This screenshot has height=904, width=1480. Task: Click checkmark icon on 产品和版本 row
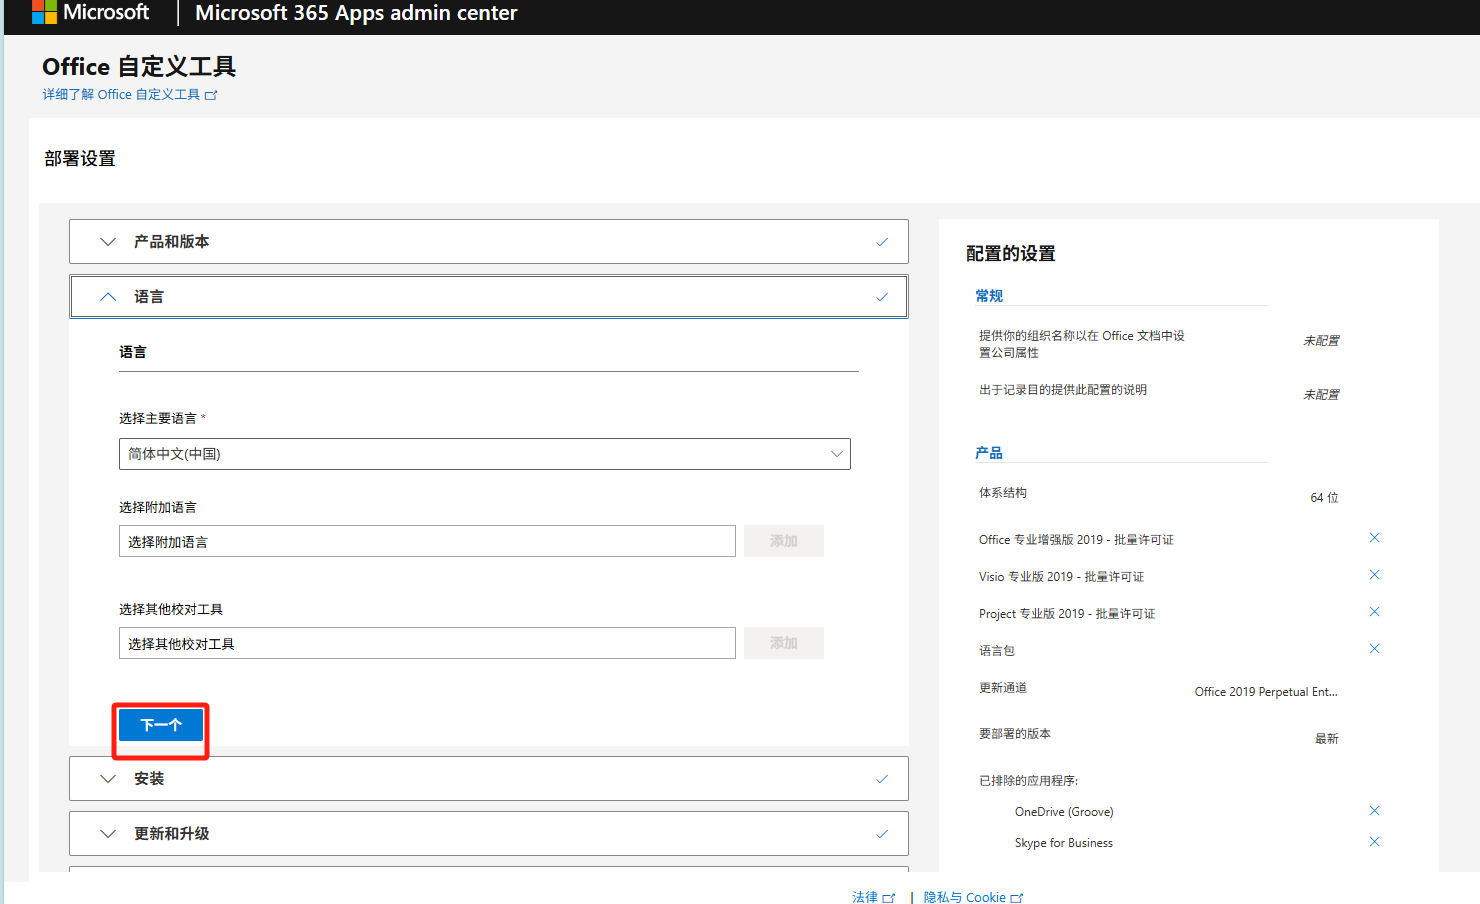click(882, 242)
